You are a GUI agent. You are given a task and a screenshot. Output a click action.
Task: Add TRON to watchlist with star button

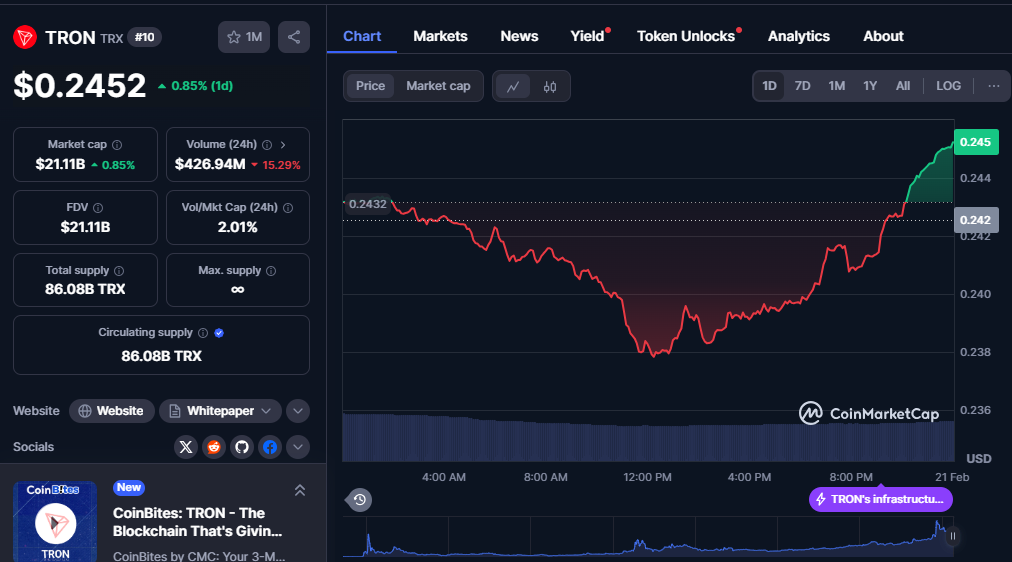244,37
